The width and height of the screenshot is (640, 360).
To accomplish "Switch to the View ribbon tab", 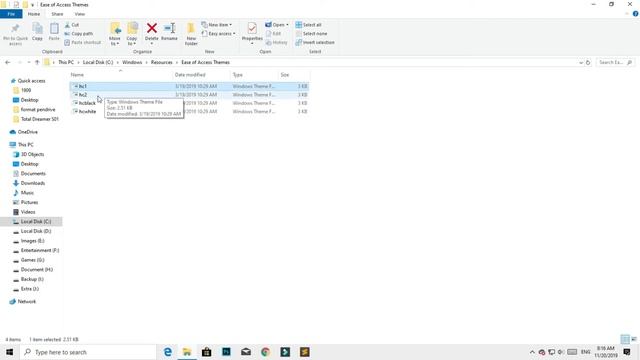I will tap(80, 14).
